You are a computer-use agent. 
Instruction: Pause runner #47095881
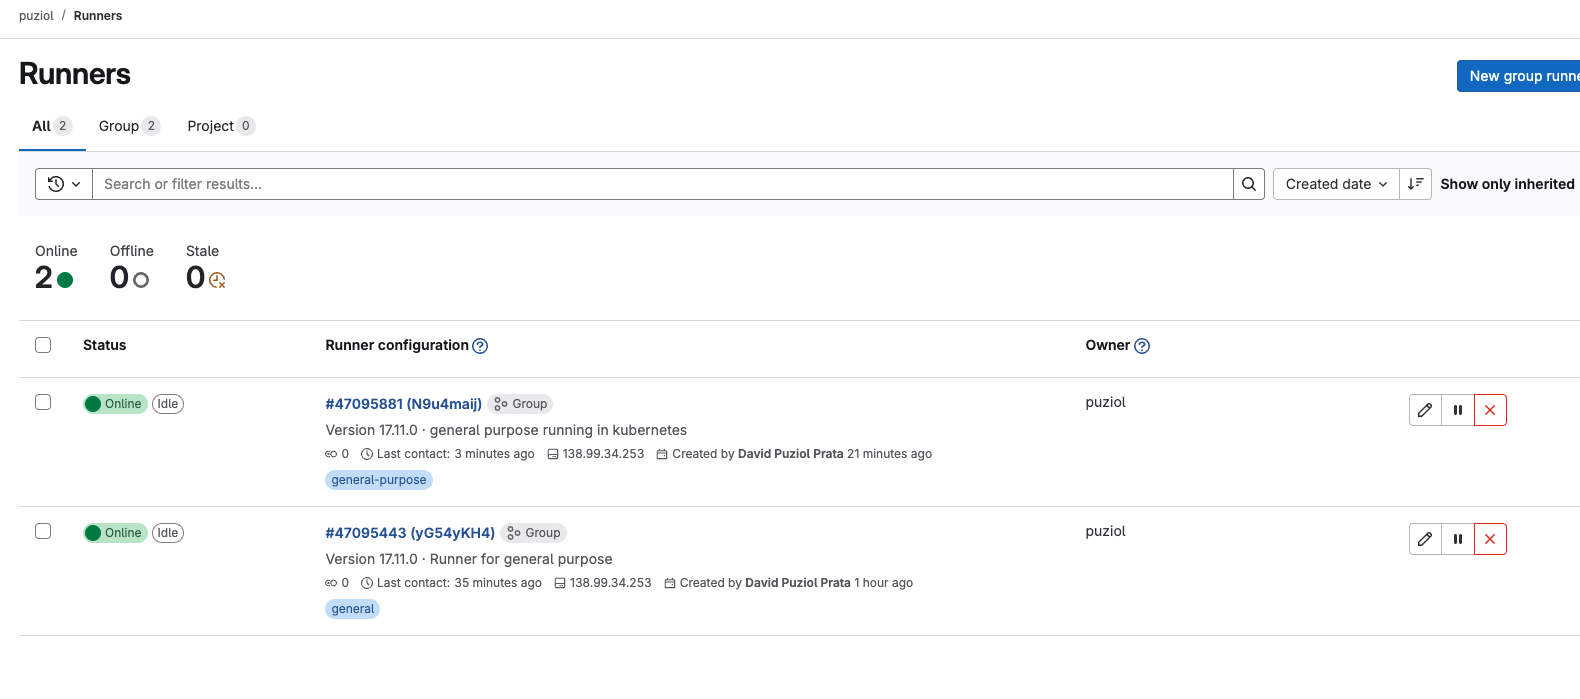coord(1458,410)
